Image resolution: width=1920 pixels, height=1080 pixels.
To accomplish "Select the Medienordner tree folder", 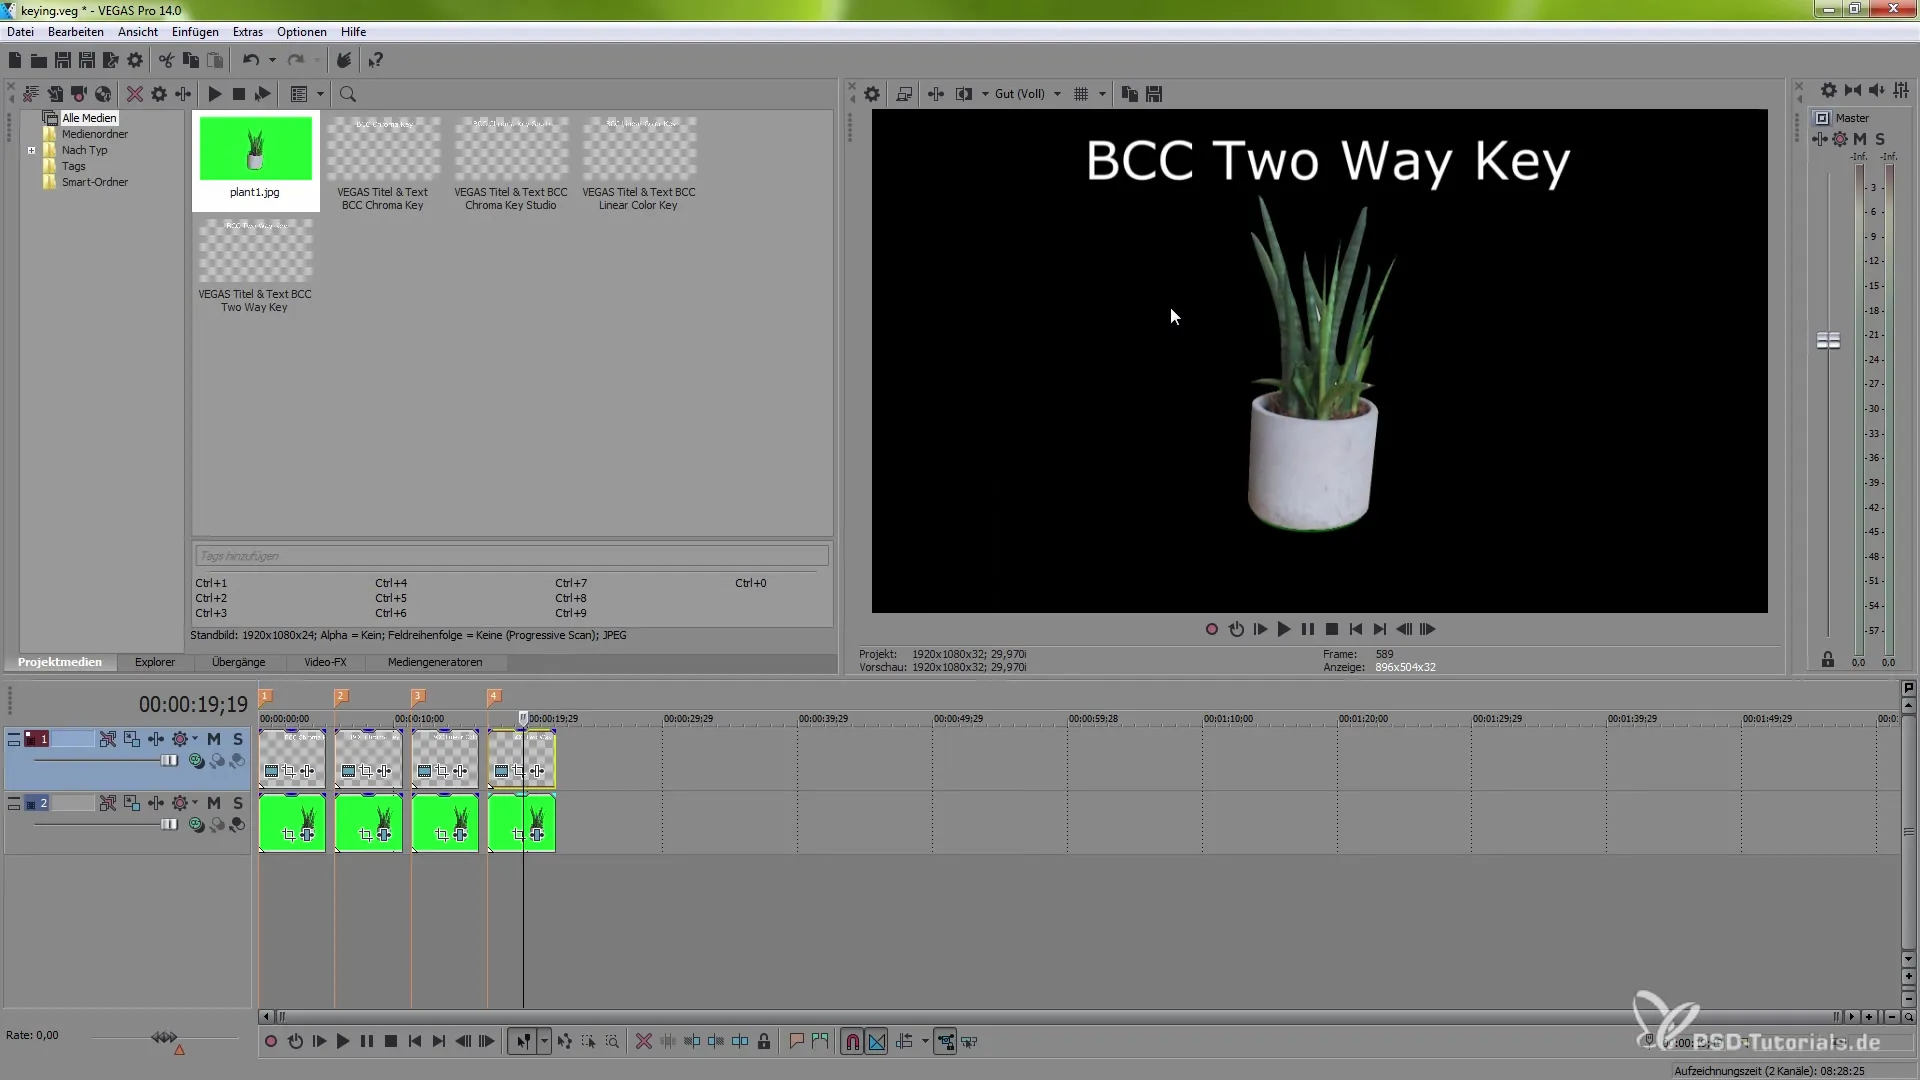I will [x=95, y=134].
